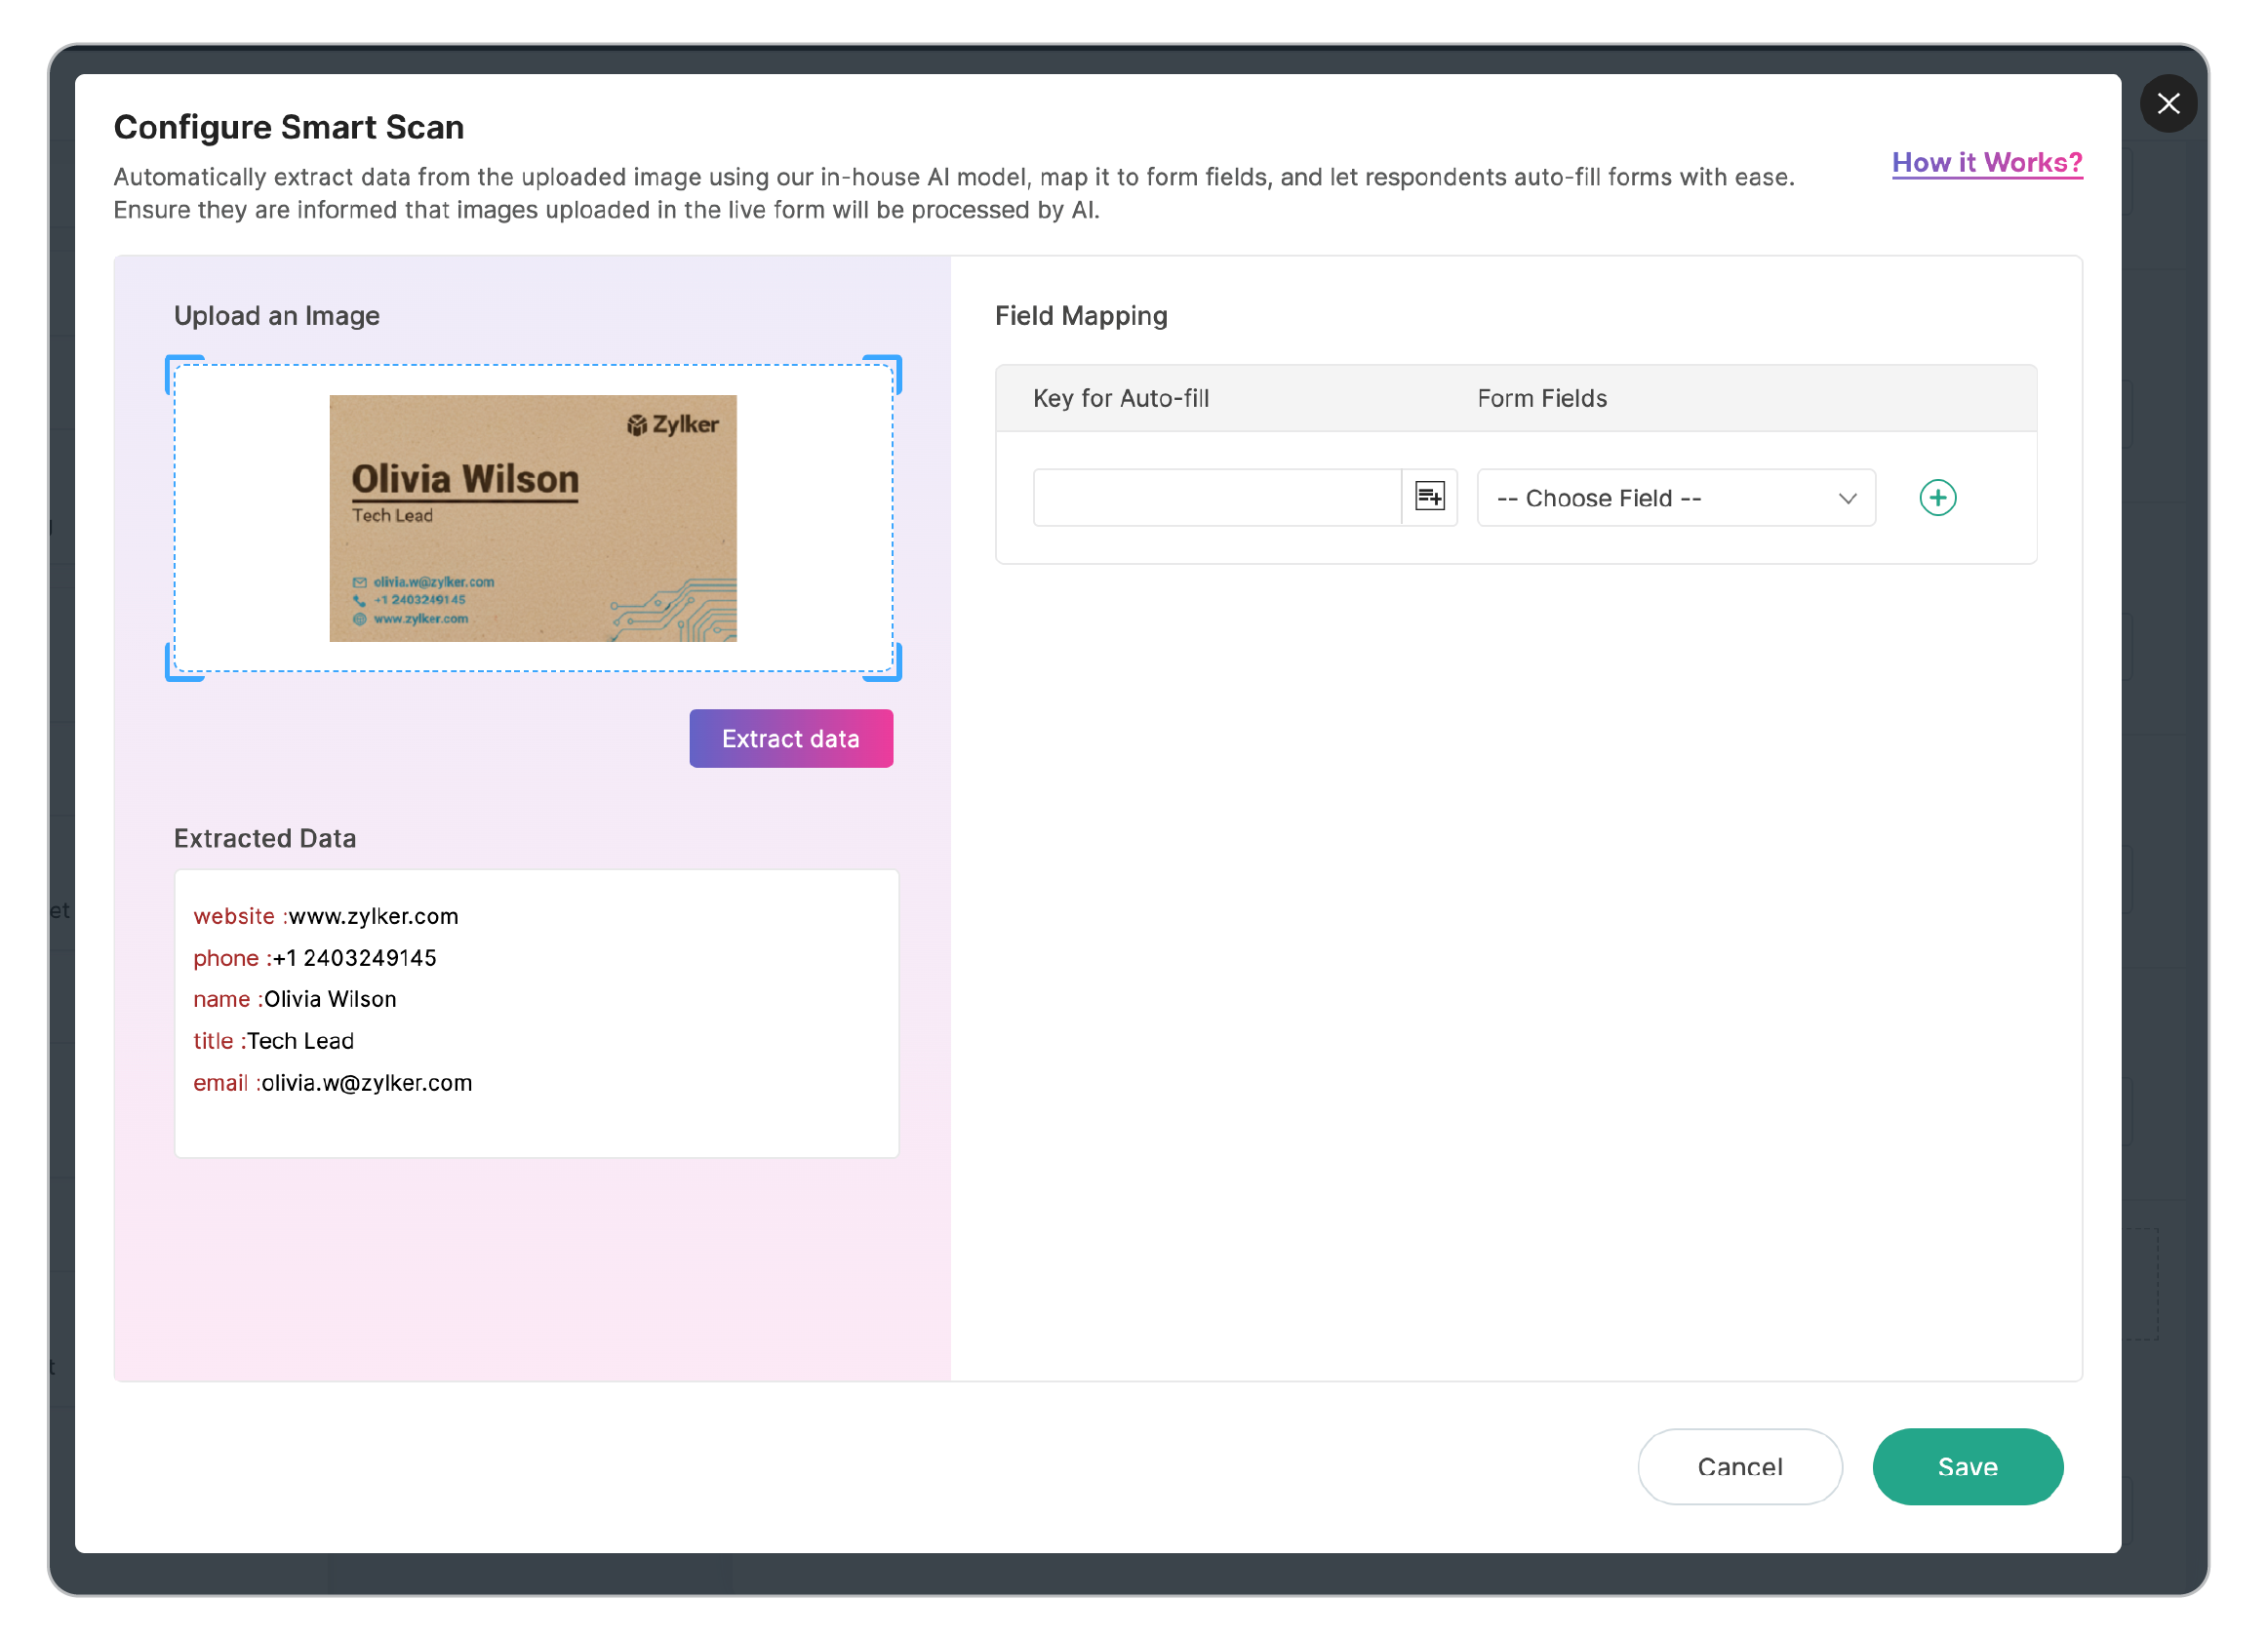Click the "website" key in Extracted Data
The image size is (2268, 1640).
(234, 916)
